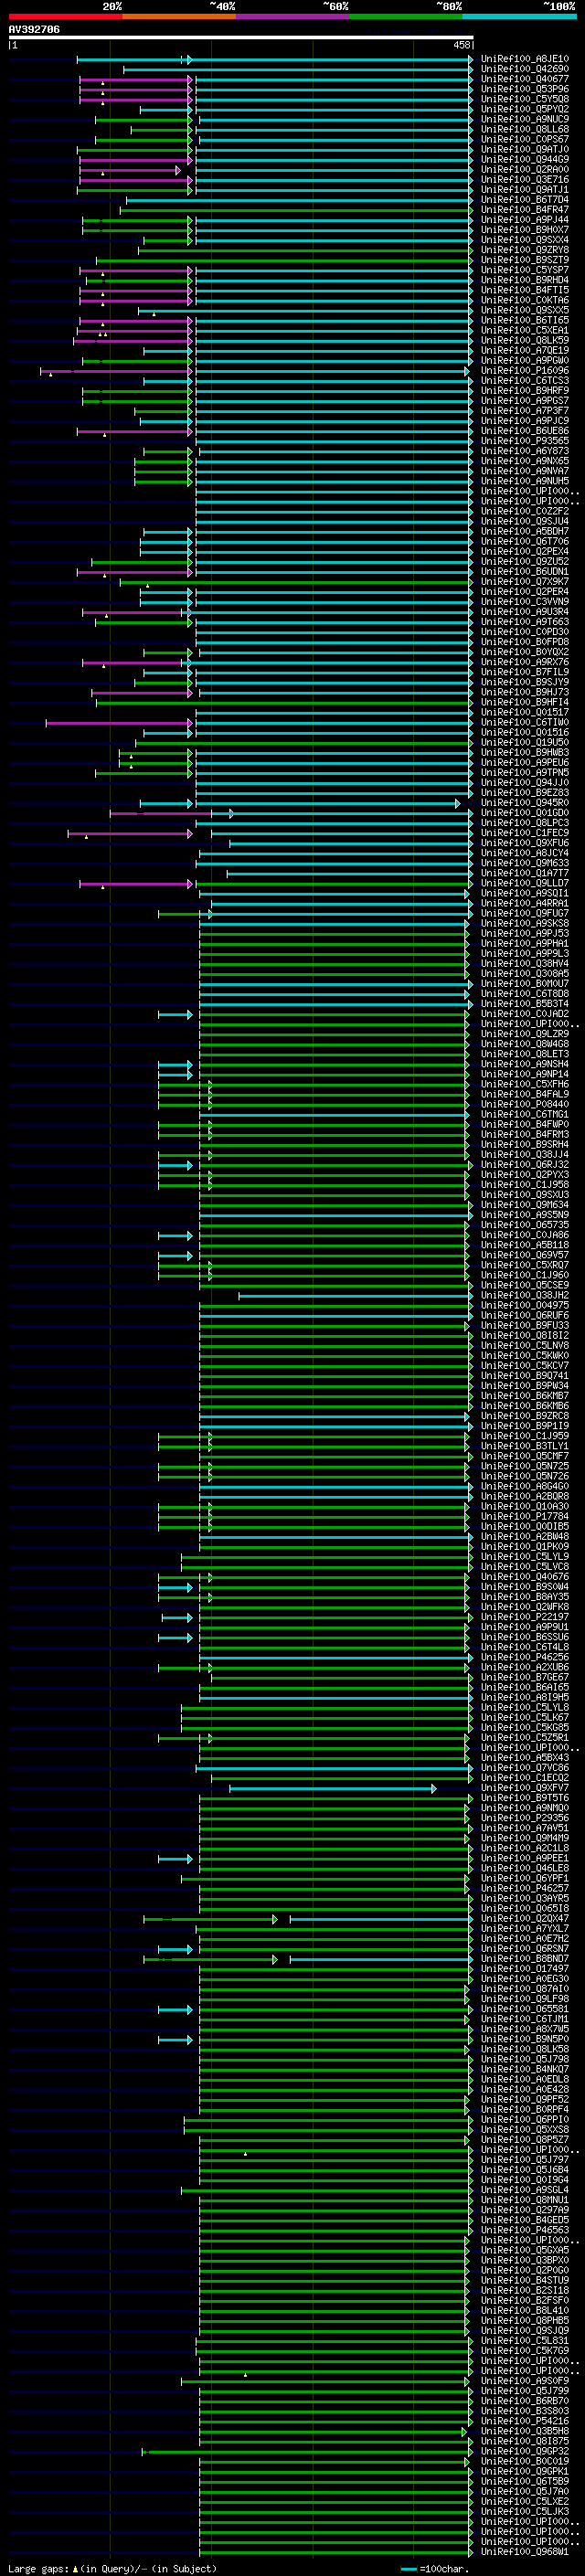The image size is (585, 2576).
Task: Open hit UniRef100_P16096
Action: [x=524, y=370]
